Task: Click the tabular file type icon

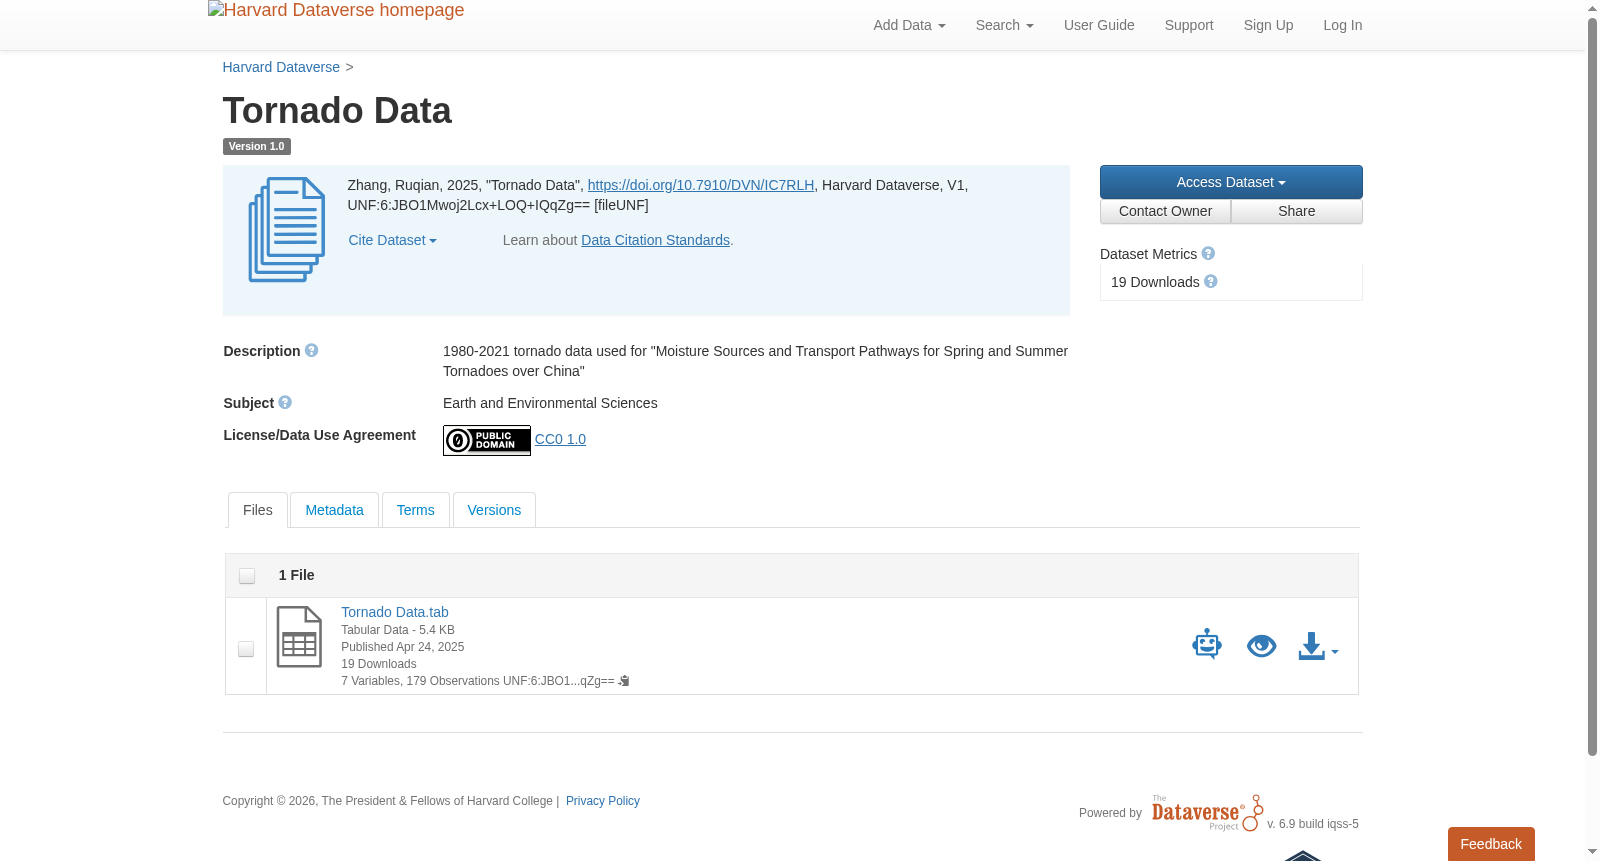Action: 299,637
